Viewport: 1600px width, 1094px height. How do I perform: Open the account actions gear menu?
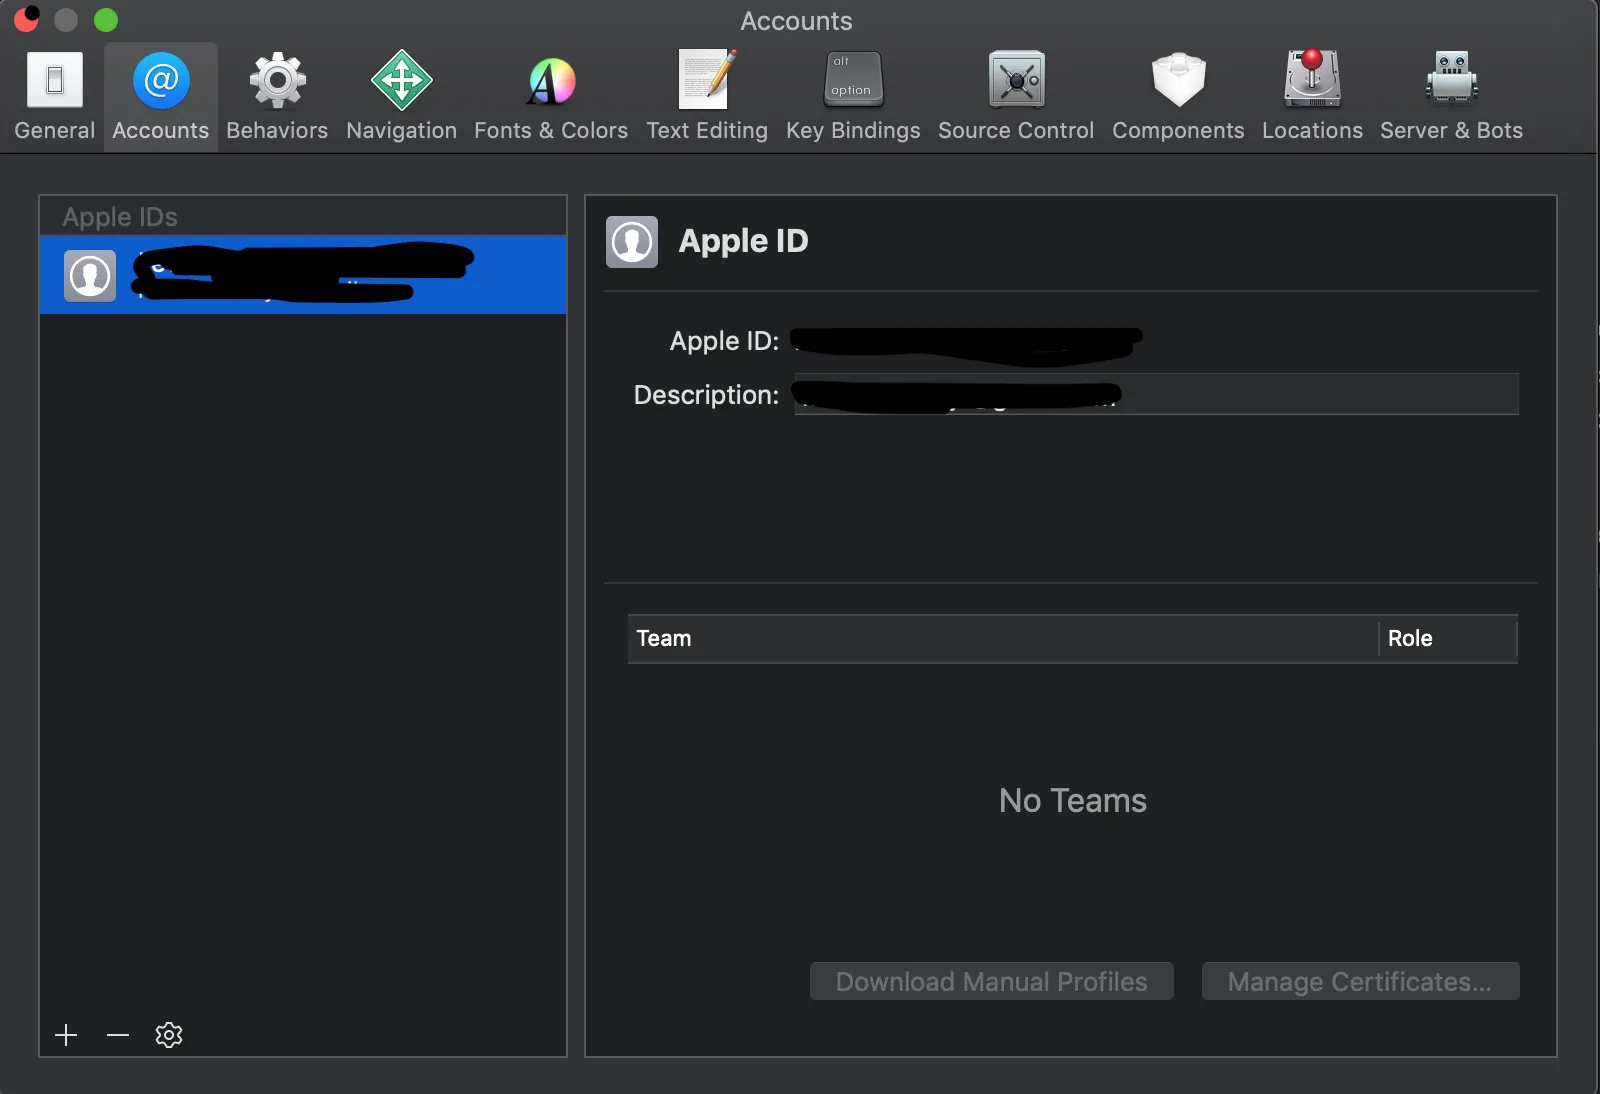(x=169, y=1035)
